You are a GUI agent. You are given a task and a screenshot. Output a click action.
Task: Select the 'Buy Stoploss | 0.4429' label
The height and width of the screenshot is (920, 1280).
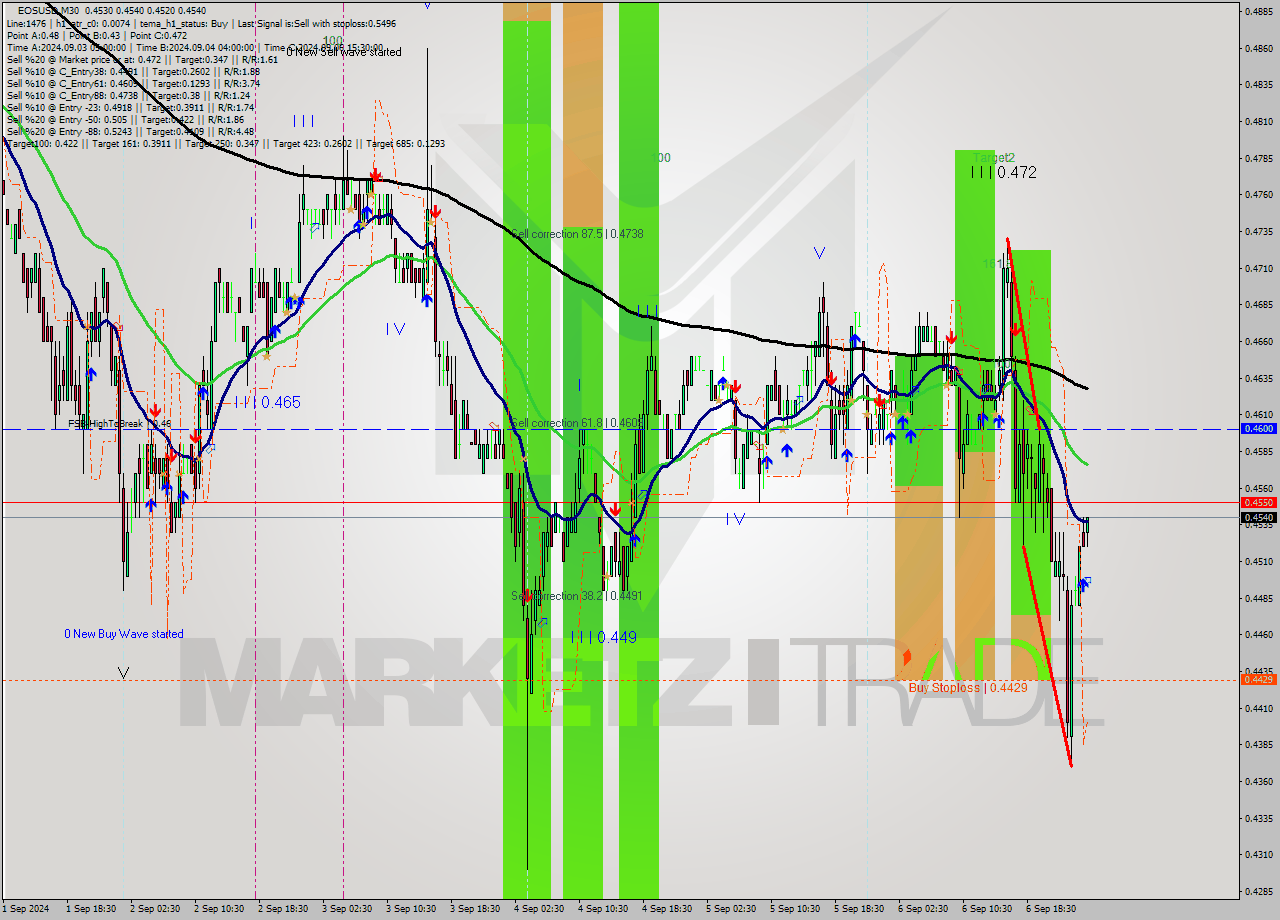pyautogui.click(x=968, y=688)
